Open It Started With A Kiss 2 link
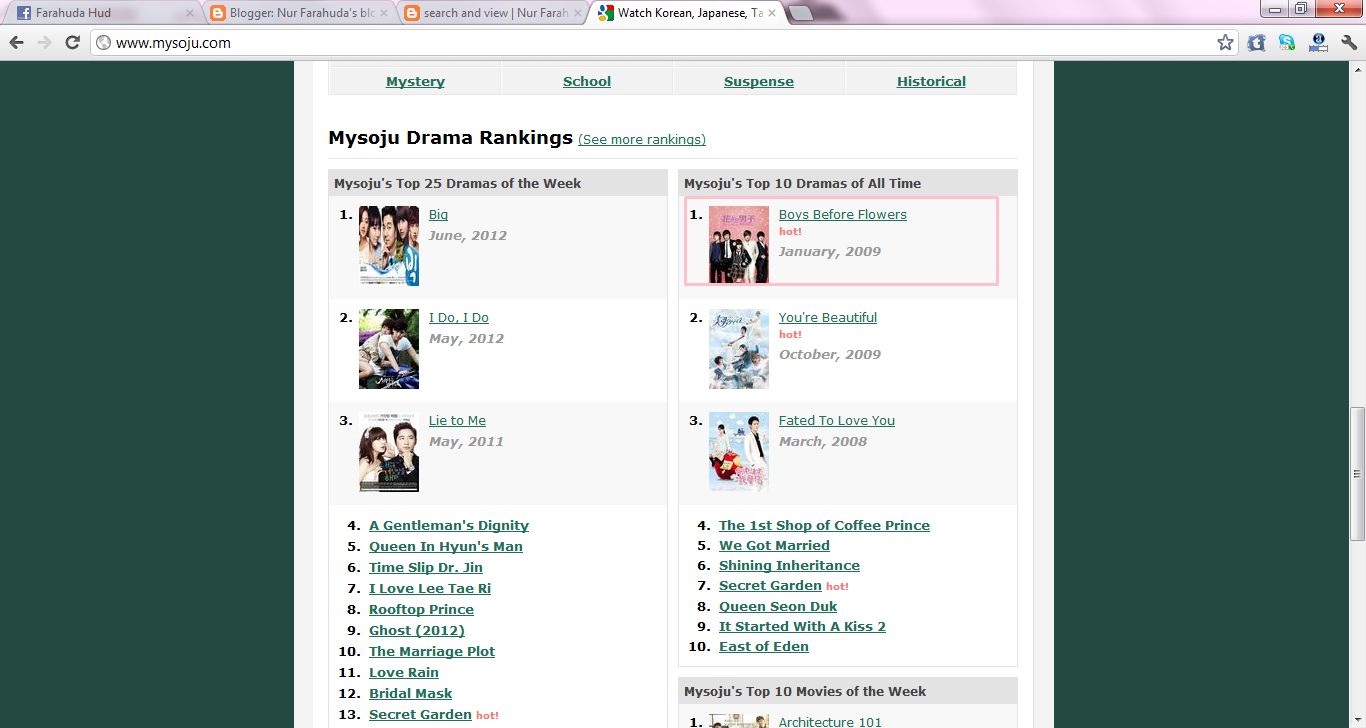Image resolution: width=1366 pixels, height=728 pixels. [802, 627]
